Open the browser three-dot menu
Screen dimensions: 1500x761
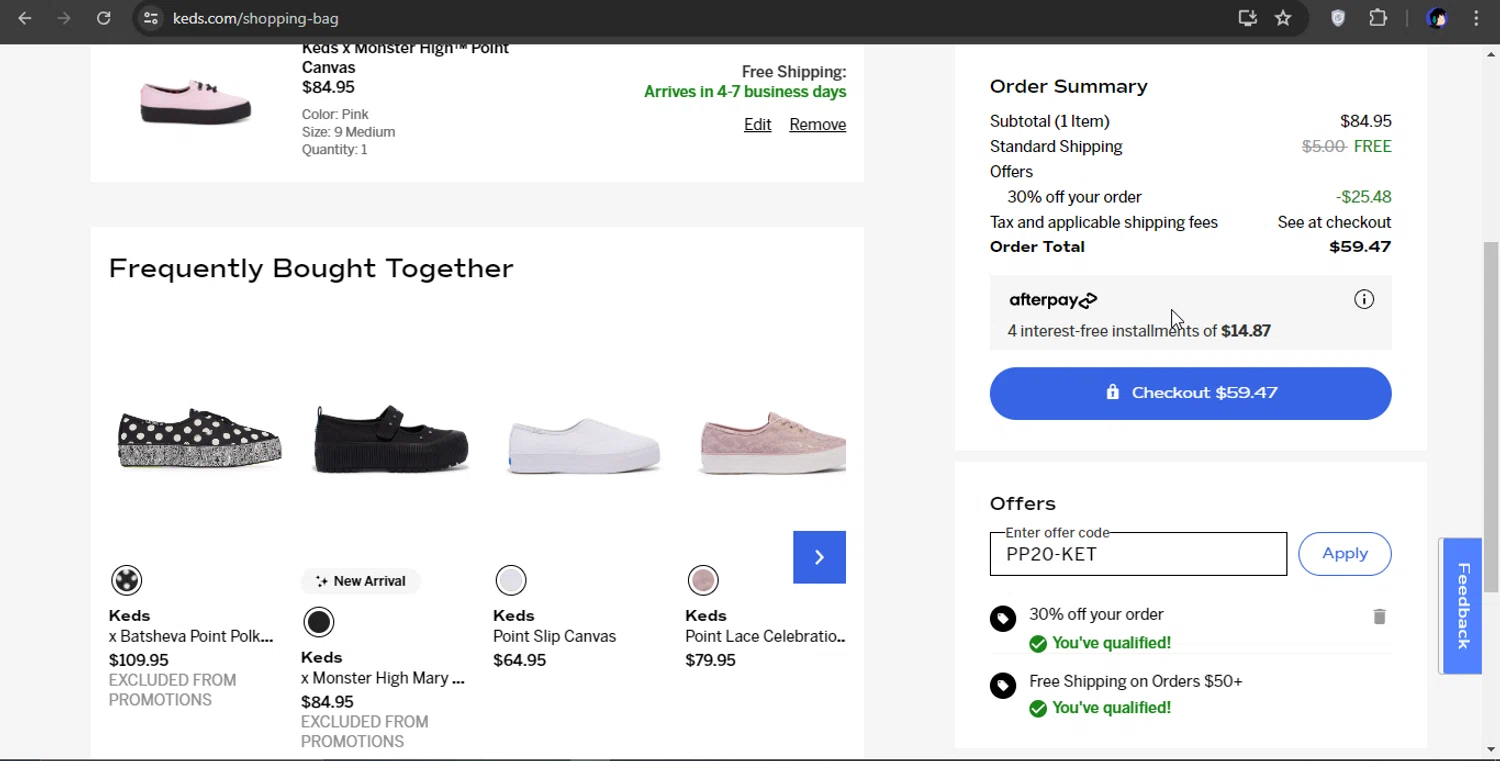pyautogui.click(x=1476, y=18)
